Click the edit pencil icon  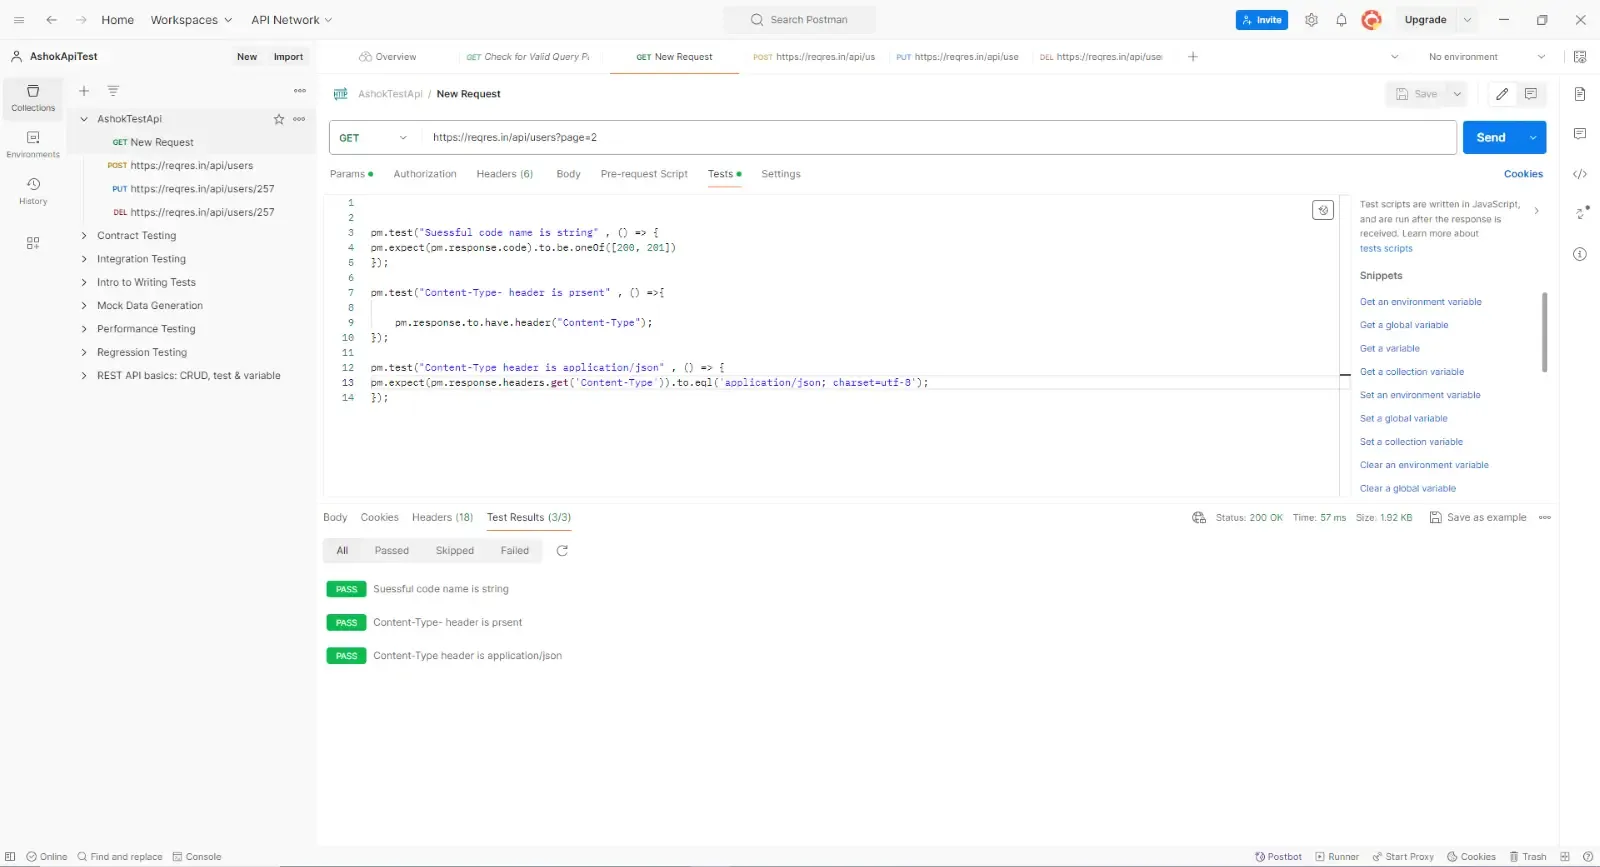[x=1502, y=94]
